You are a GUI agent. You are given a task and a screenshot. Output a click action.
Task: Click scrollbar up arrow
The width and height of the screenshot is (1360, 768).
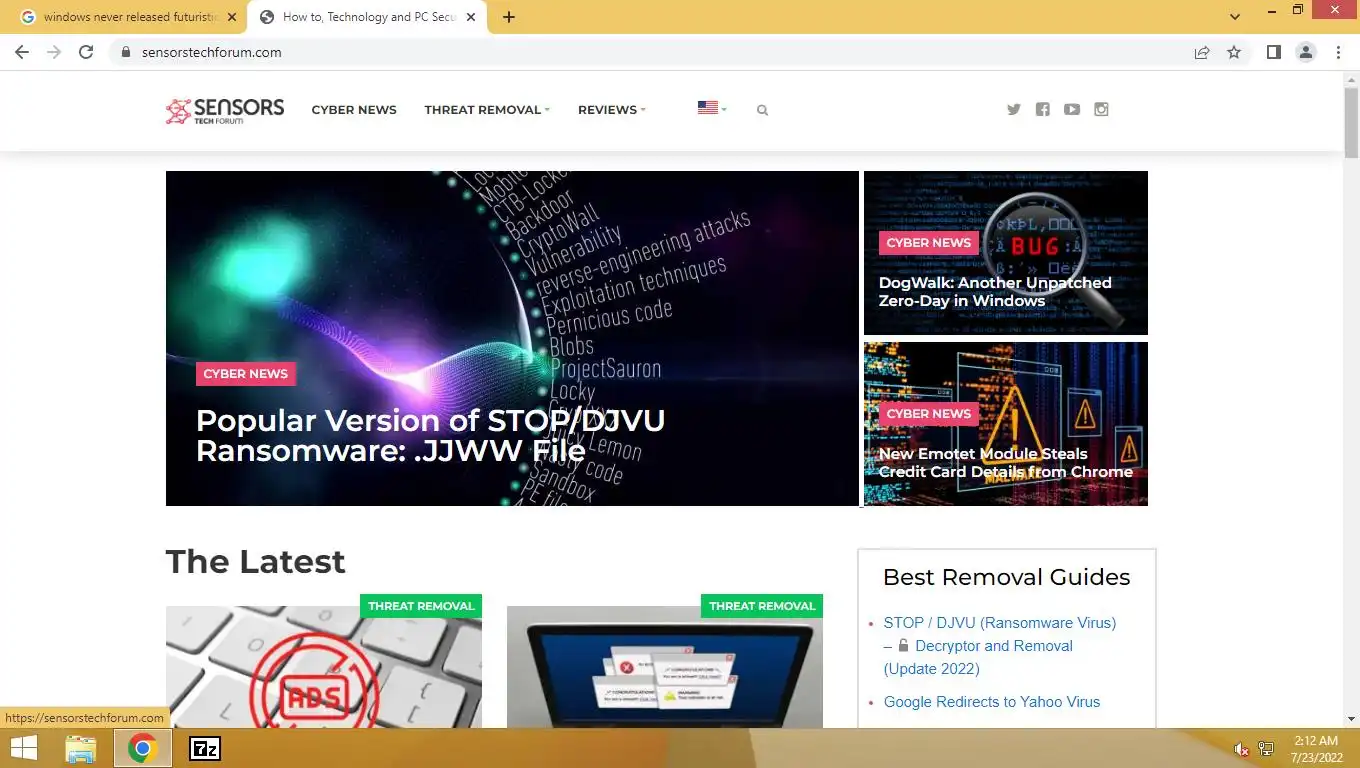click(1351, 79)
